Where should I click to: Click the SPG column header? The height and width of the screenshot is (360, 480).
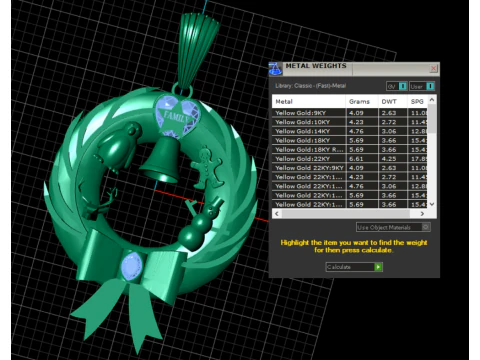click(417, 101)
